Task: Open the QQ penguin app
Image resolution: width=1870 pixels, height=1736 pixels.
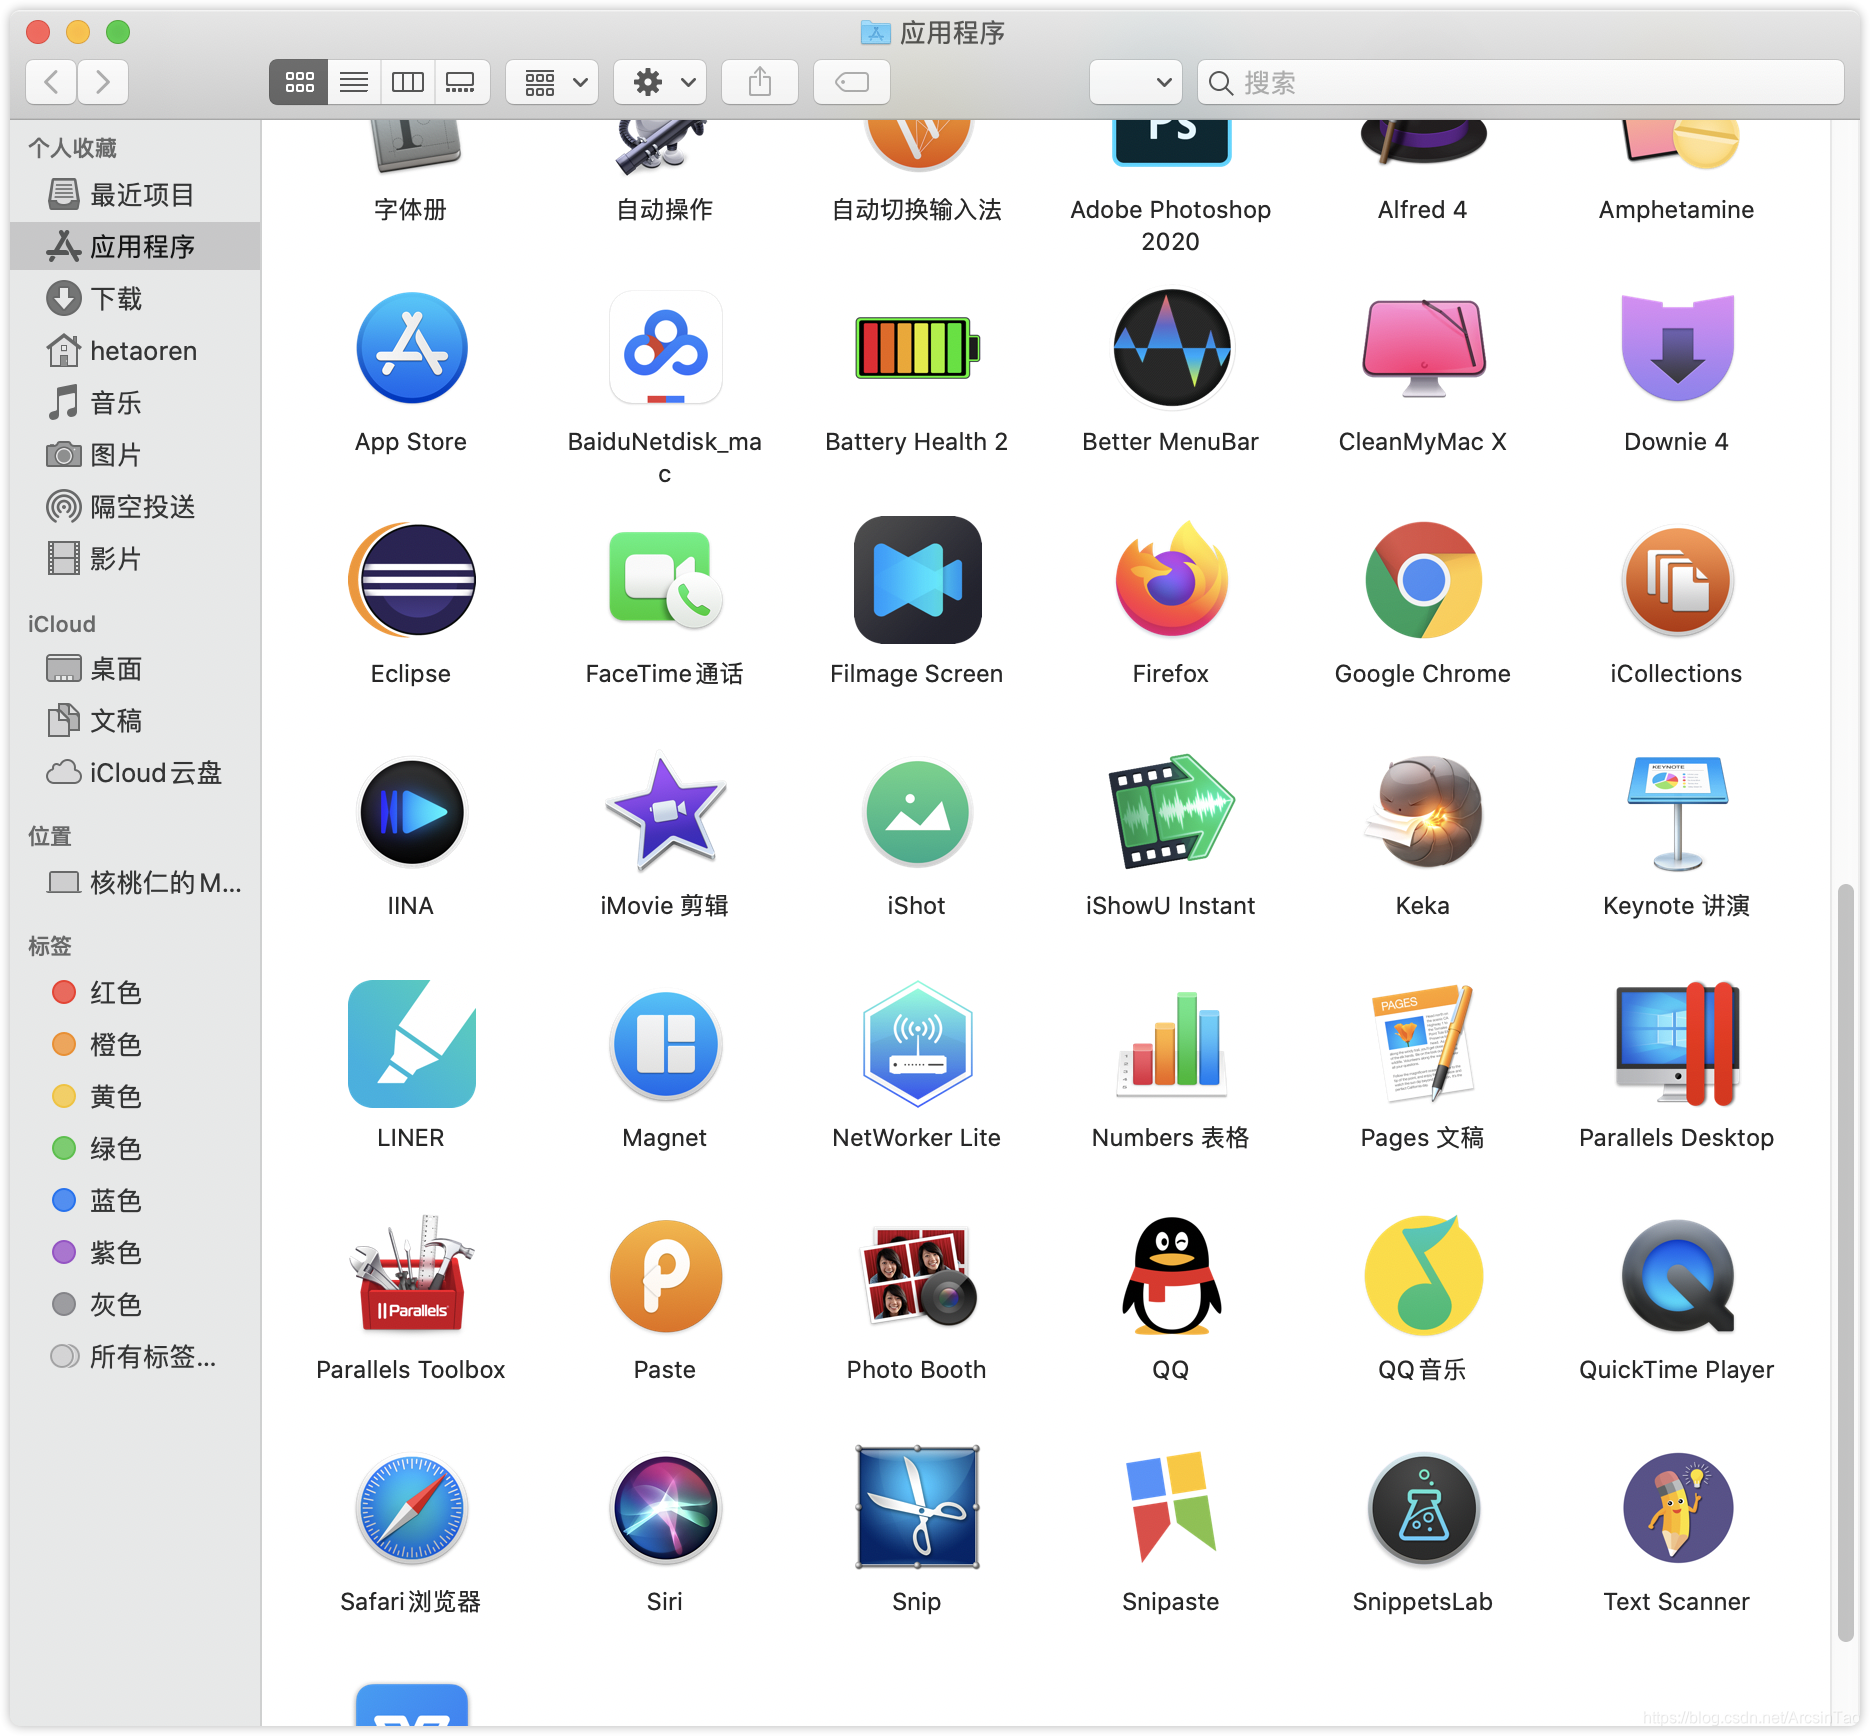Action: (1171, 1276)
